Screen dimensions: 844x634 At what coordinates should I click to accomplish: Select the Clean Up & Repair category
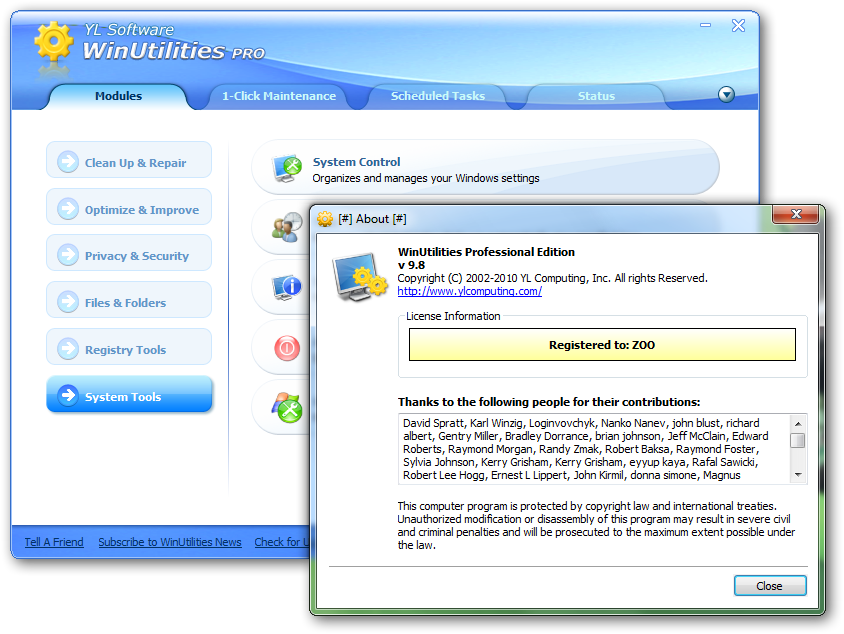pos(129,160)
